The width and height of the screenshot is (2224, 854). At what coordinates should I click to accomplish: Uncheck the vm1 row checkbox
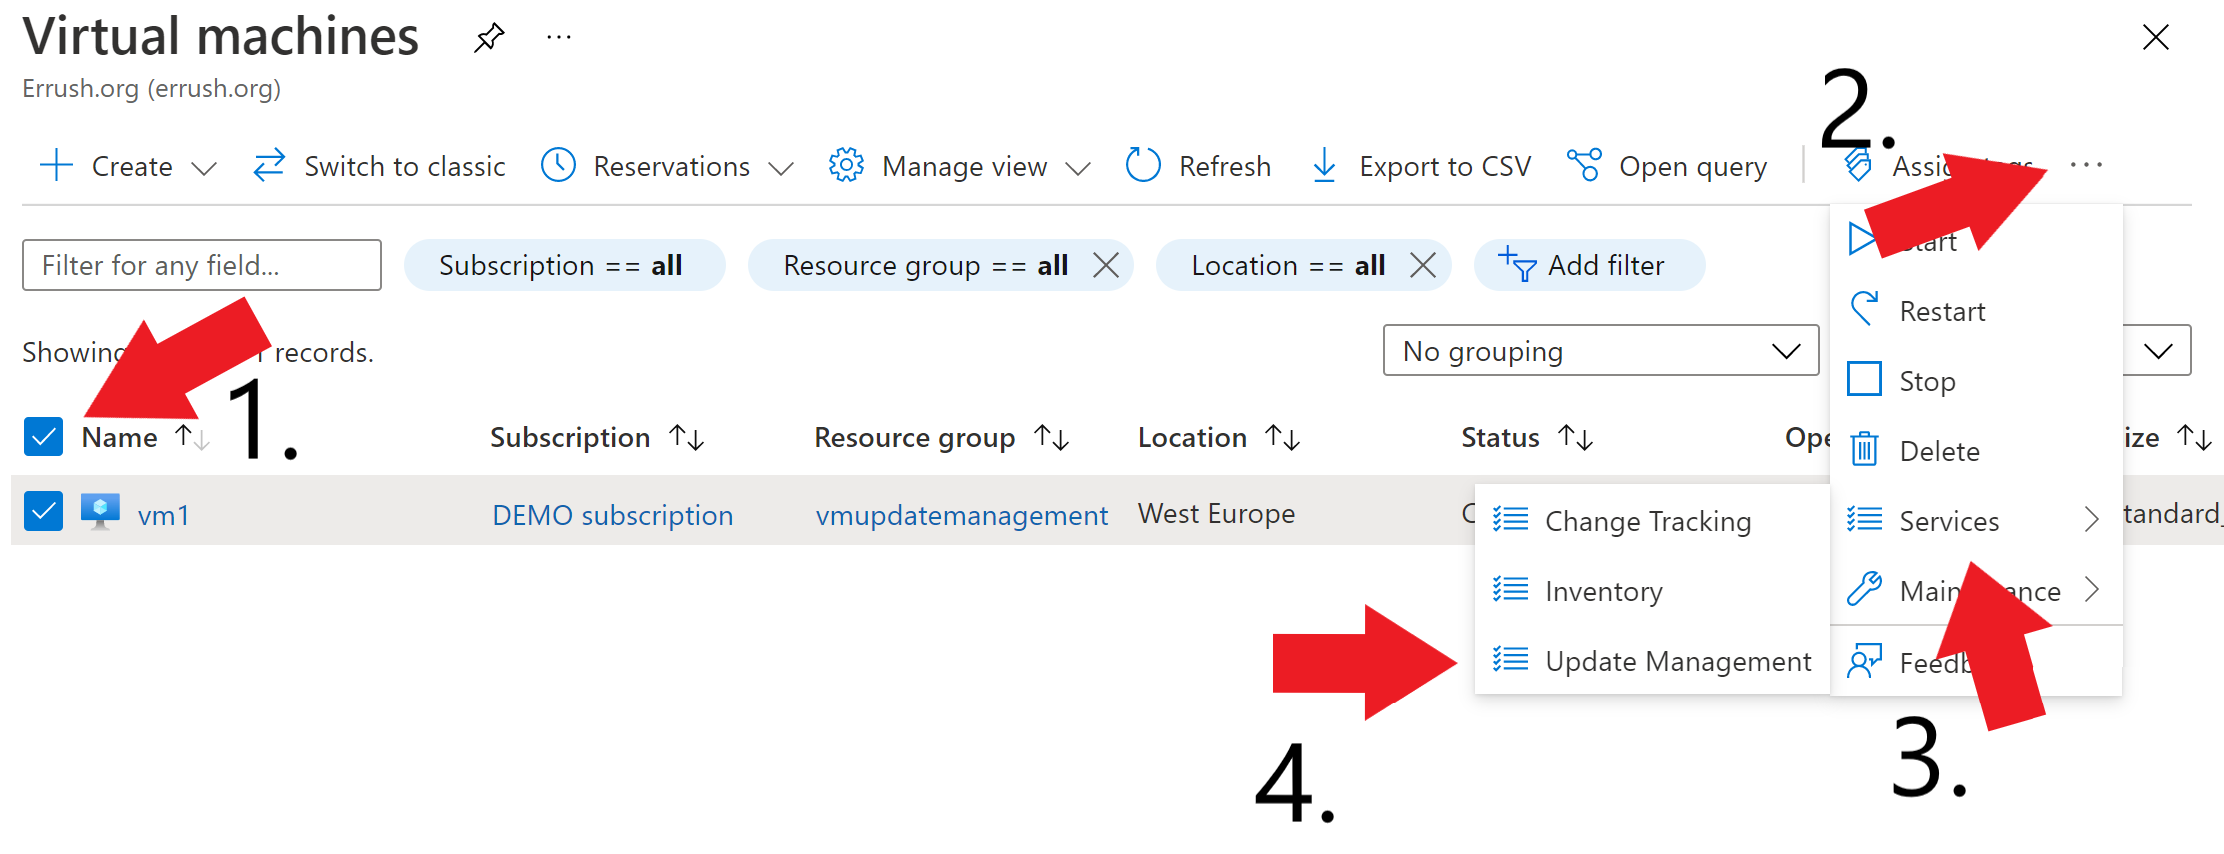(x=43, y=512)
